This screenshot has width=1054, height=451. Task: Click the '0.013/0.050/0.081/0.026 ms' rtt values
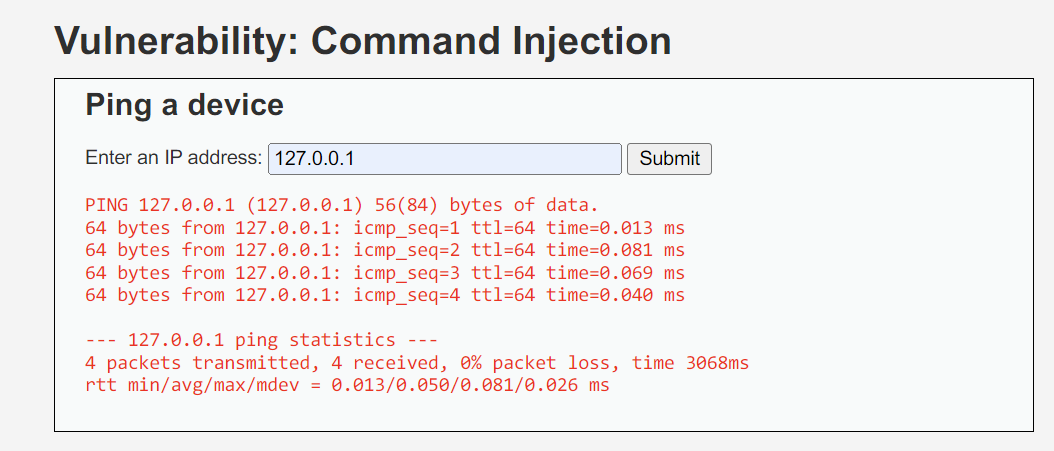tap(470, 384)
